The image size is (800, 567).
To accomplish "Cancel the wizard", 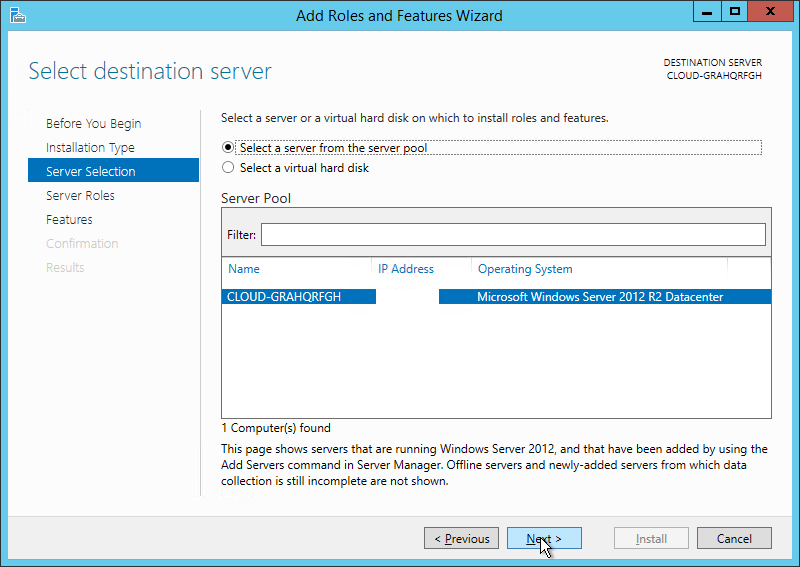I will pos(734,538).
